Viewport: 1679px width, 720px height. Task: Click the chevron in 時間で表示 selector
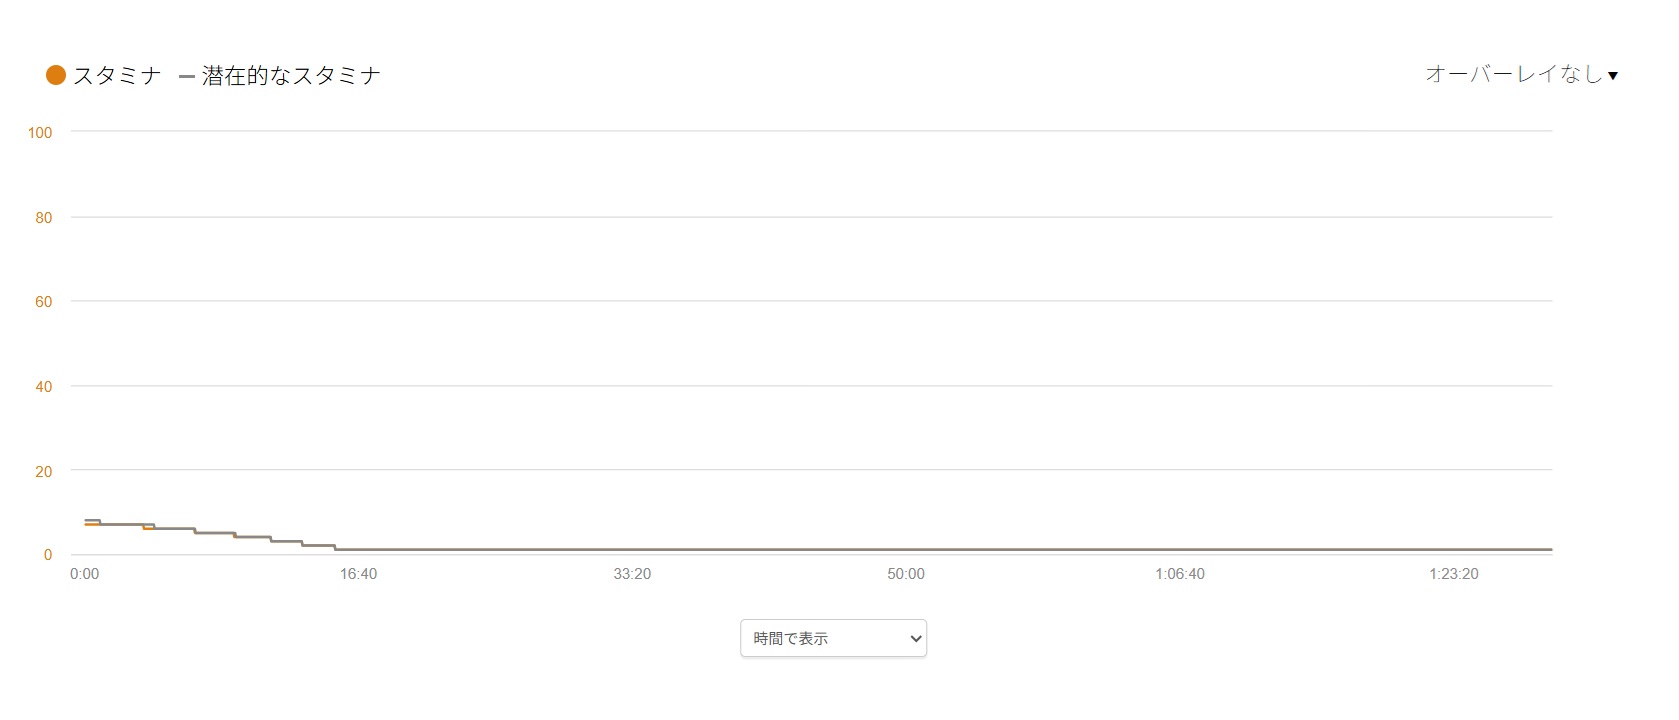[x=914, y=638]
